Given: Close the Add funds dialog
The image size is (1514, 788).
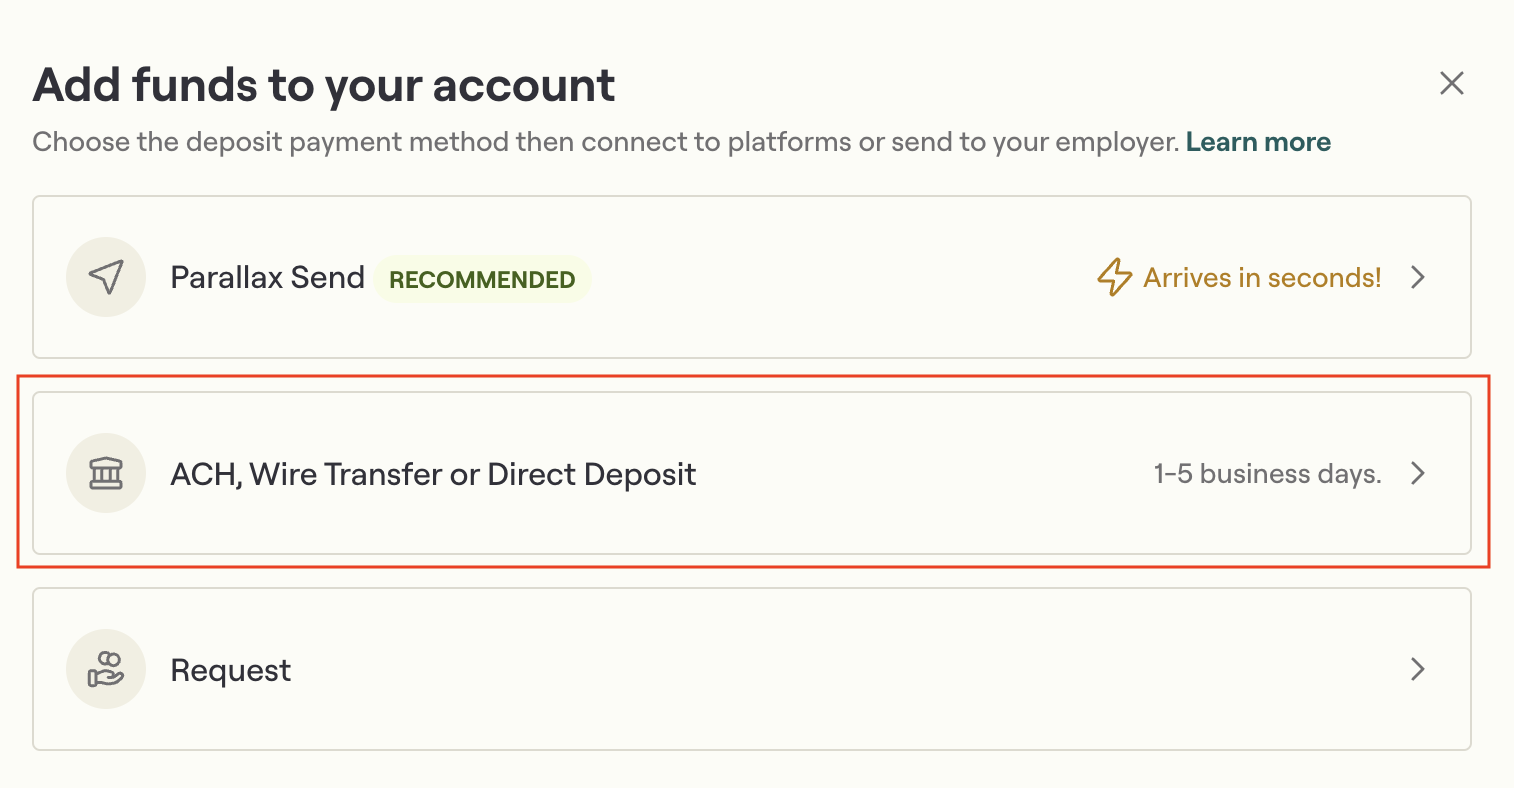Looking at the screenshot, I should [x=1451, y=83].
